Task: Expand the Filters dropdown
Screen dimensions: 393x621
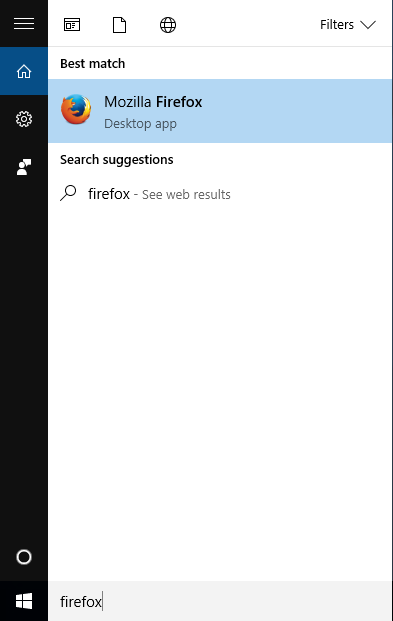Action: pyautogui.click(x=348, y=25)
